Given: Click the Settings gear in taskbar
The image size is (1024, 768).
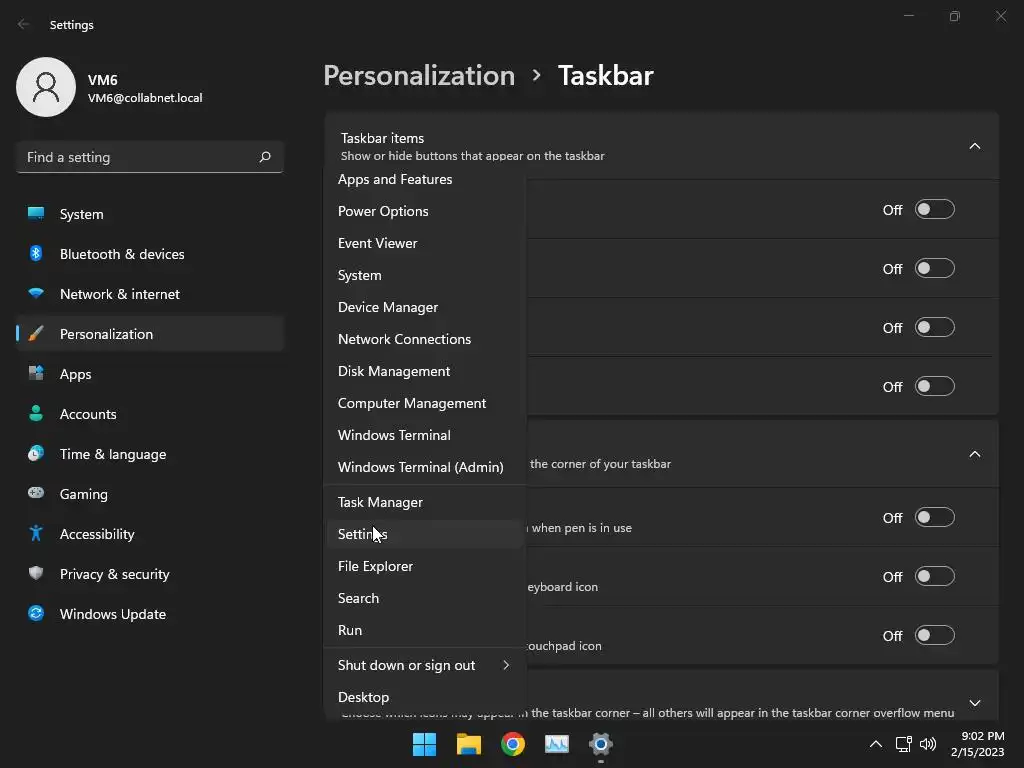Looking at the screenshot, I should click(601, 744).
